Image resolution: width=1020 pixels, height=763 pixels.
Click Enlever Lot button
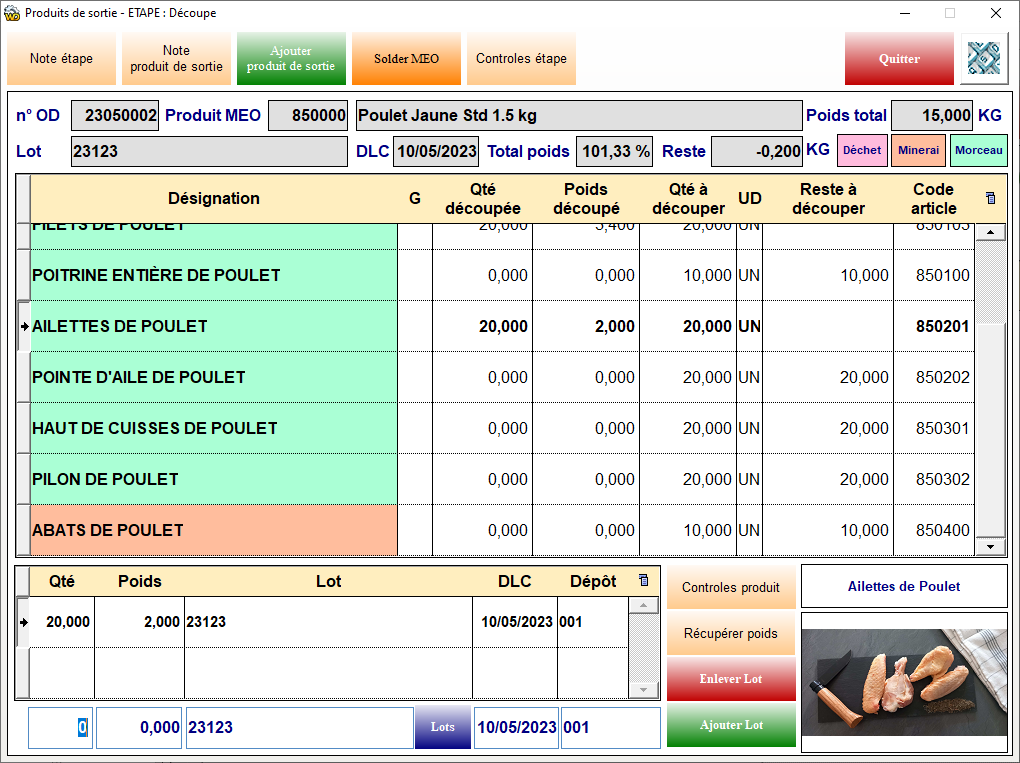coord(731,679)
